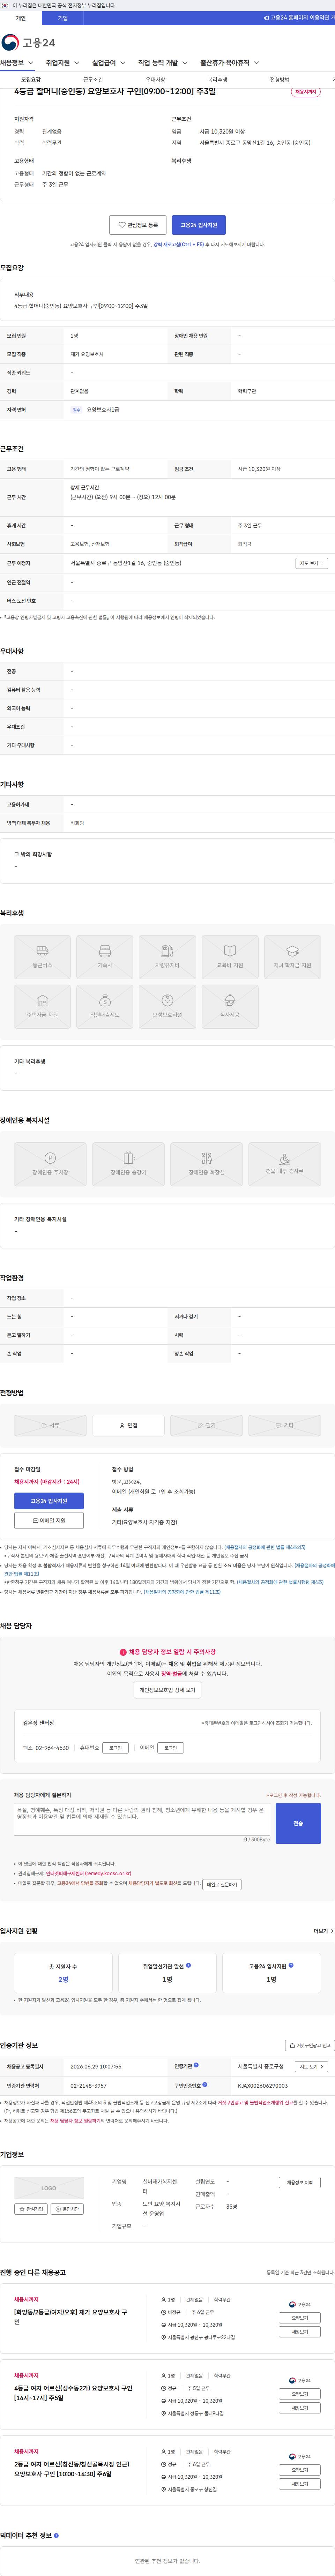The height and width of the screenshot is (2576, 335).
Task: Jump to the 모집요강 section tab
Action: 31,80
